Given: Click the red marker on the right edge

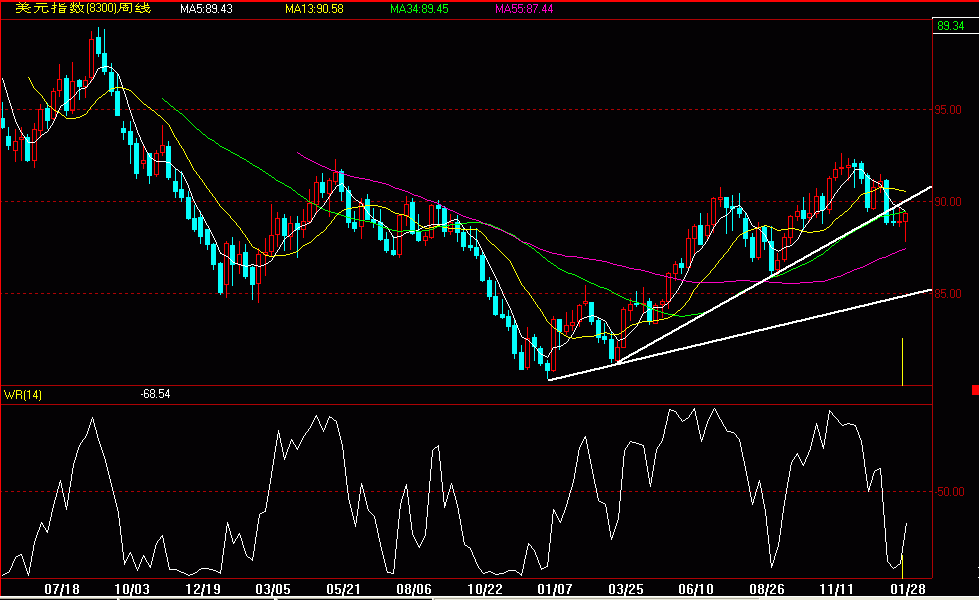Looking at the screenshot, I should [x=975, y=390].
